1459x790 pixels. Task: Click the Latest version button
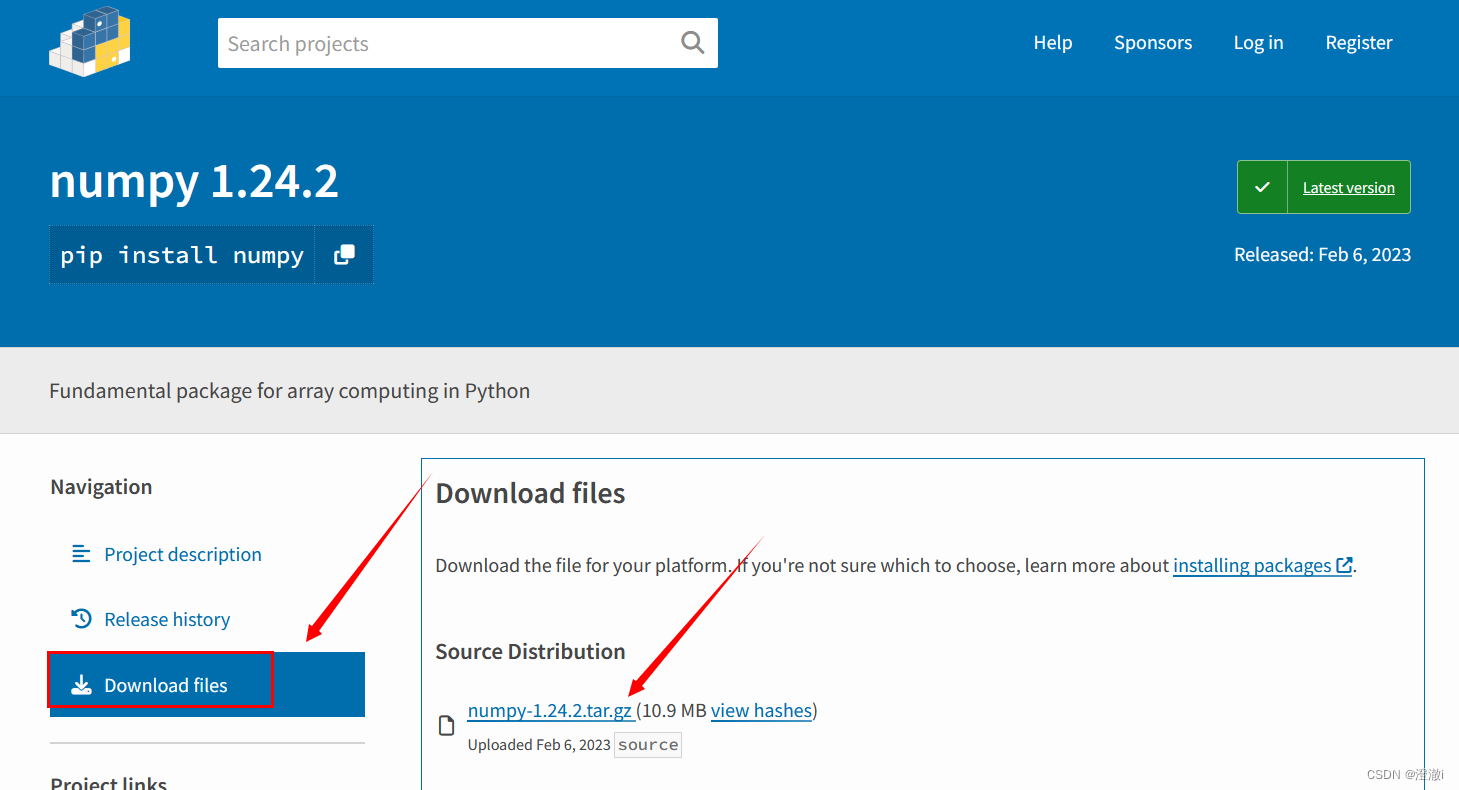[x=1324, y=187]
